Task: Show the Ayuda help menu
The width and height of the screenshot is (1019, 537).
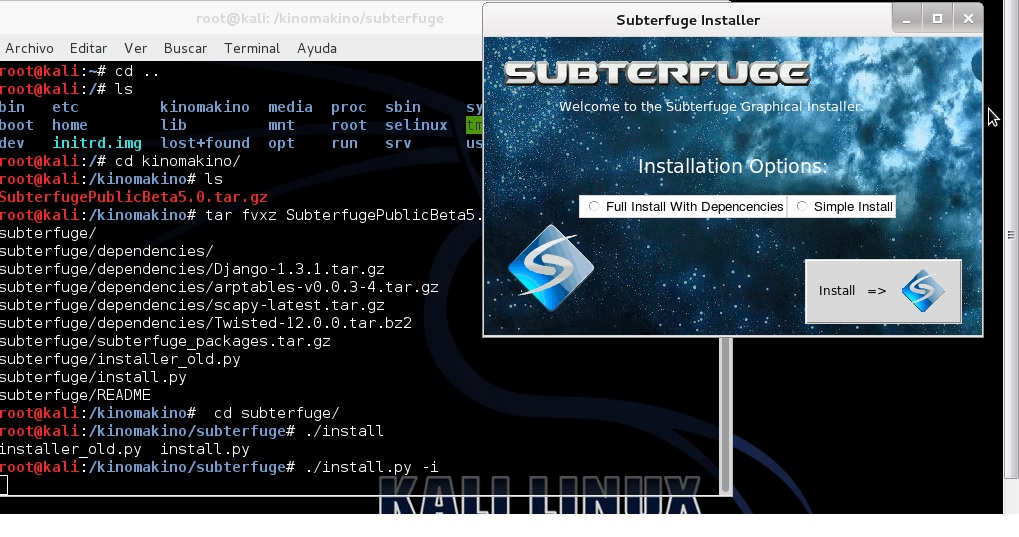Action: 317,48
